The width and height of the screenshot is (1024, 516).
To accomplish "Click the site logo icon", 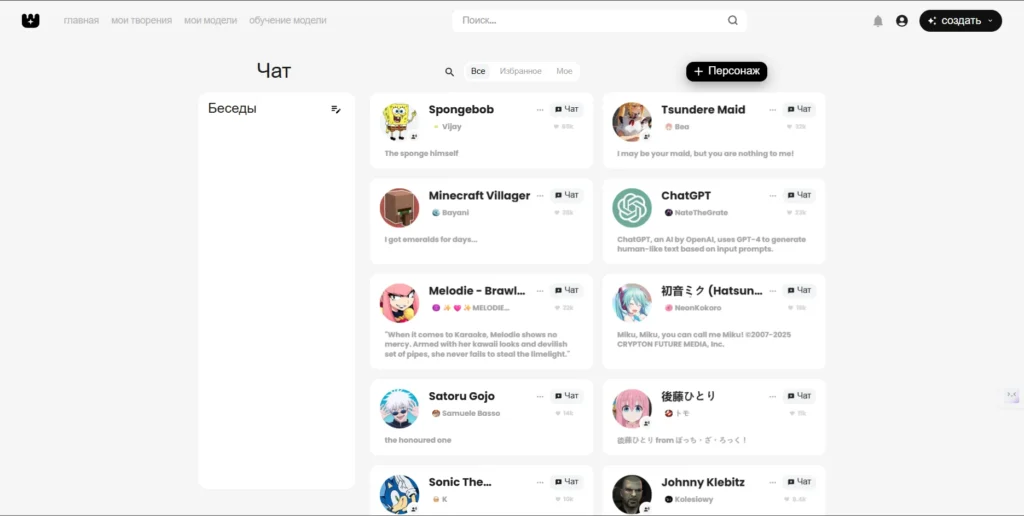I will pyautogui.click(x=31, y=20).
